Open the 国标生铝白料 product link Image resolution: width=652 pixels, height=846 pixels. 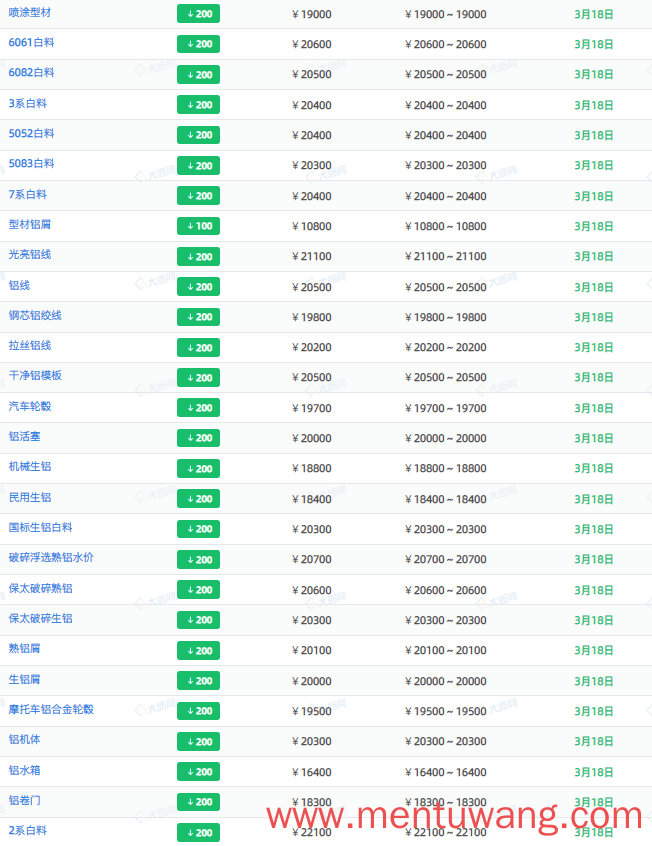(x=40, y=528)
